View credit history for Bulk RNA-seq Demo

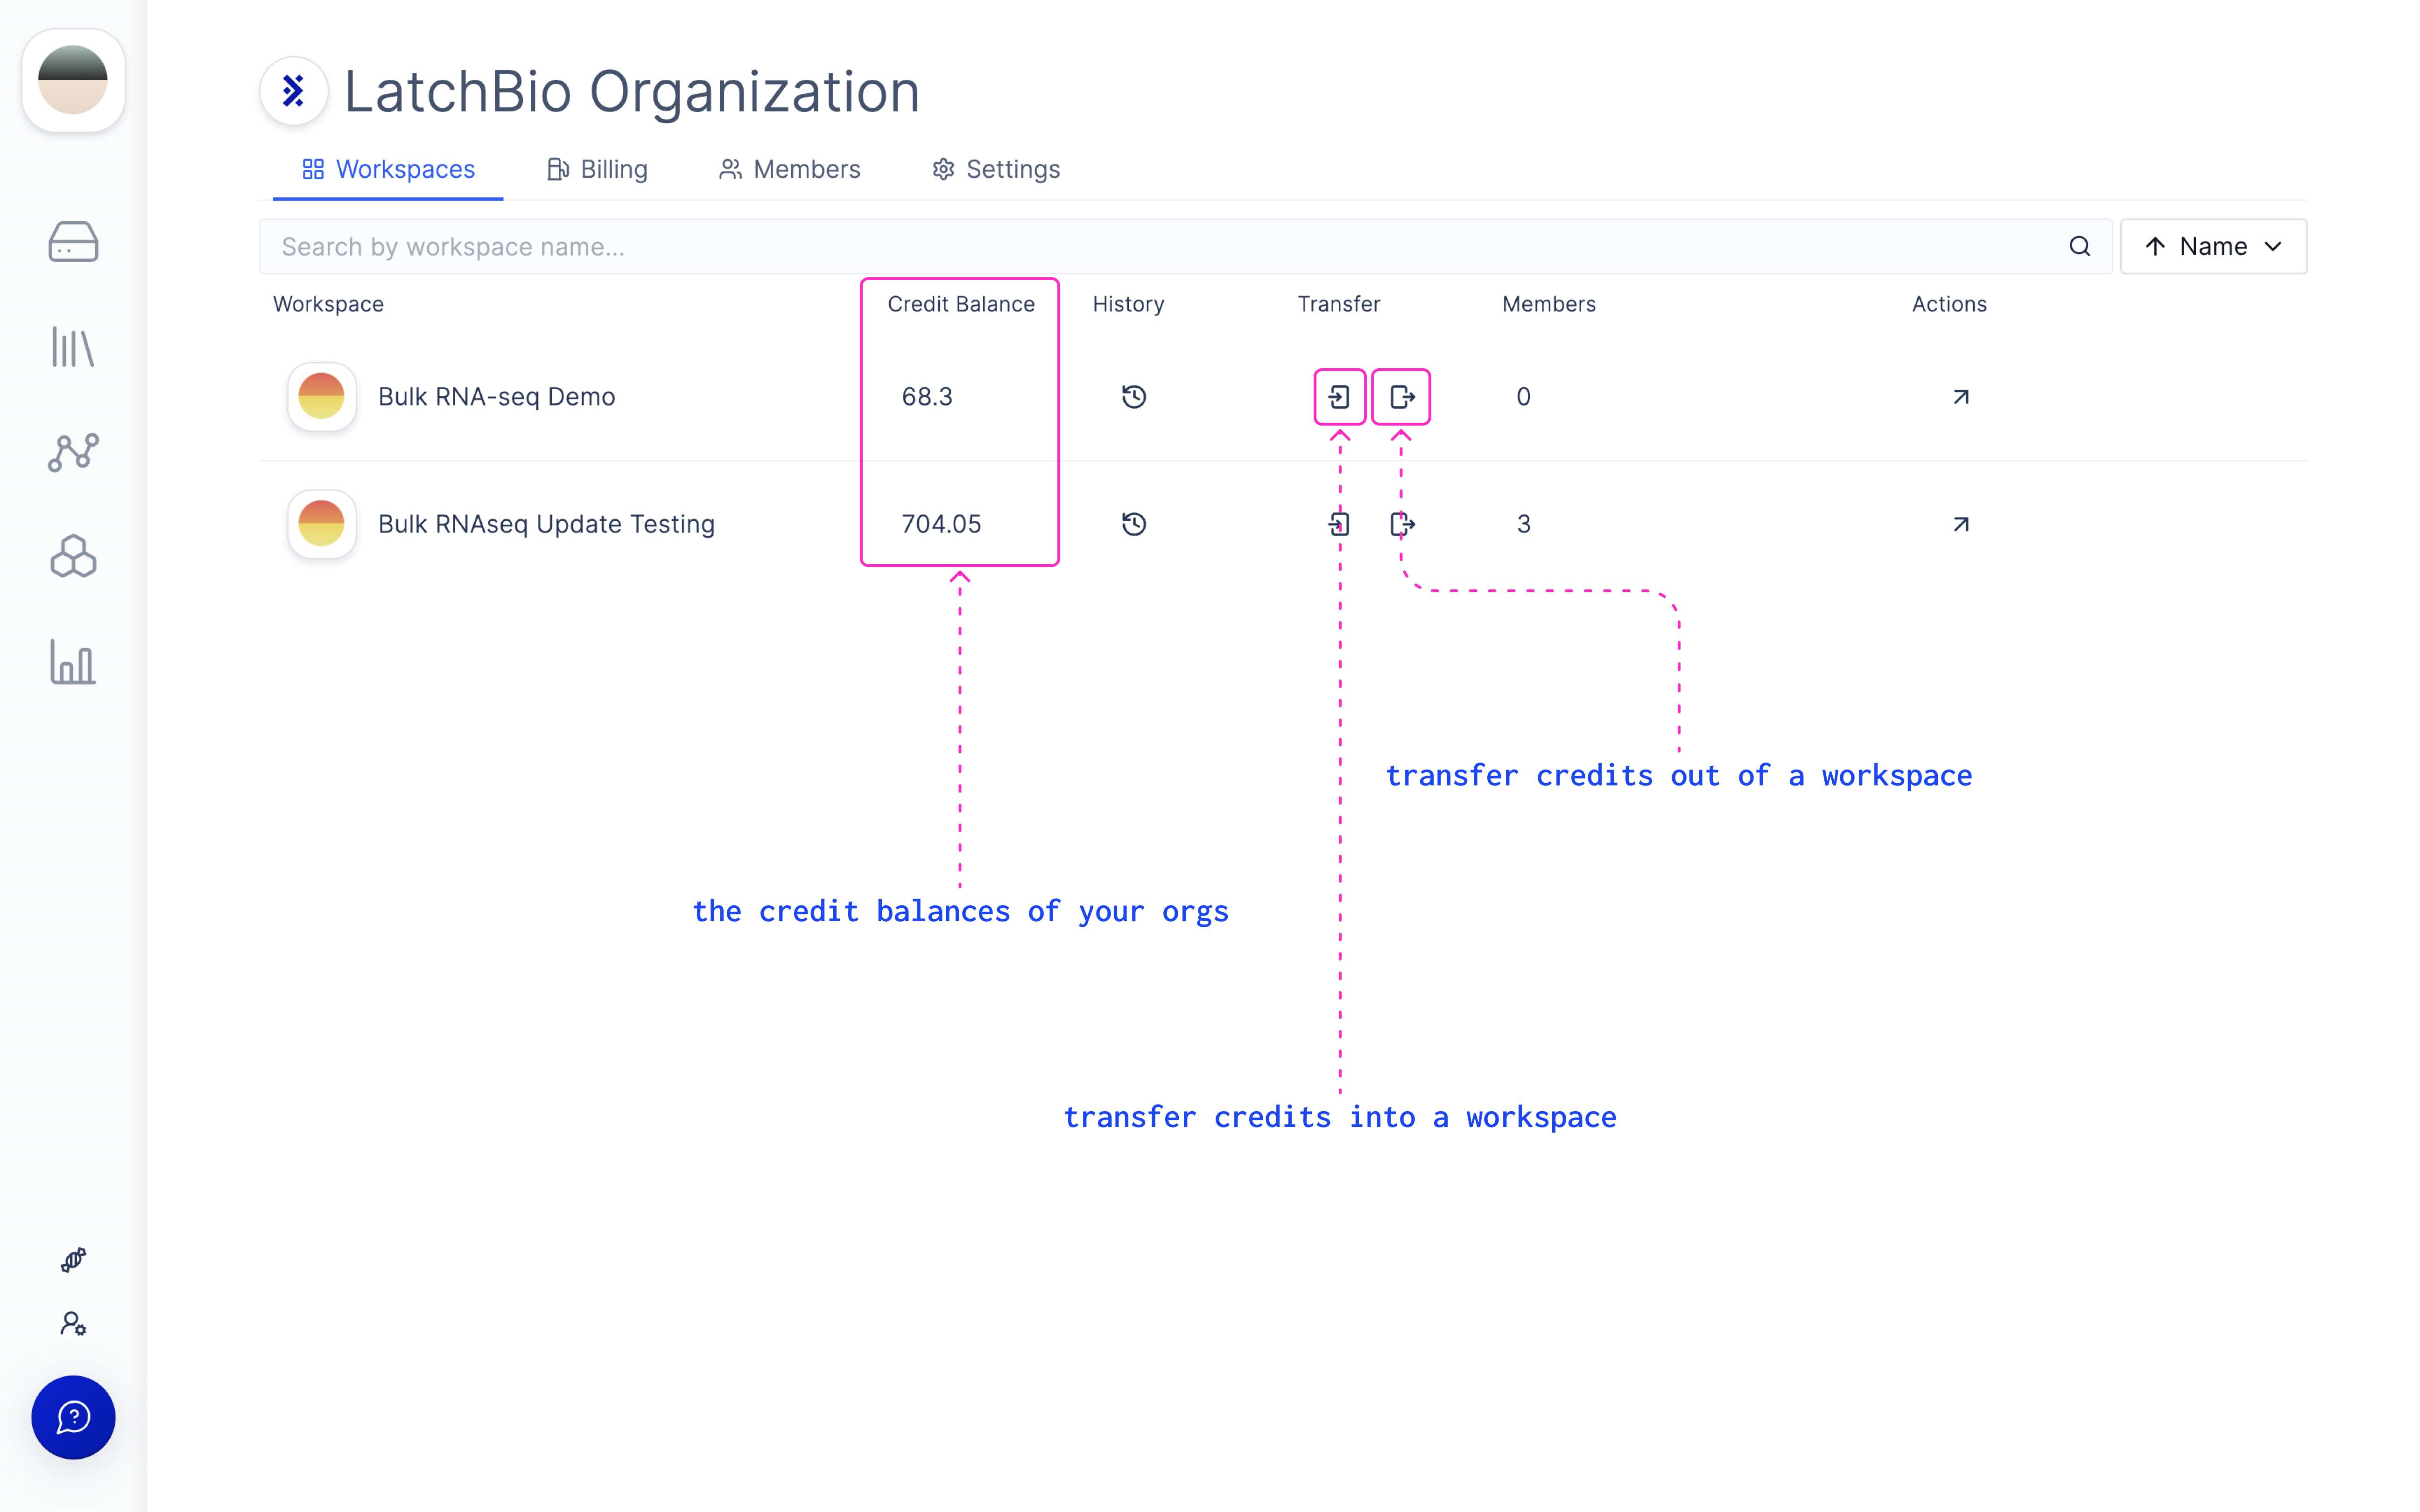tap(1133, 397)
